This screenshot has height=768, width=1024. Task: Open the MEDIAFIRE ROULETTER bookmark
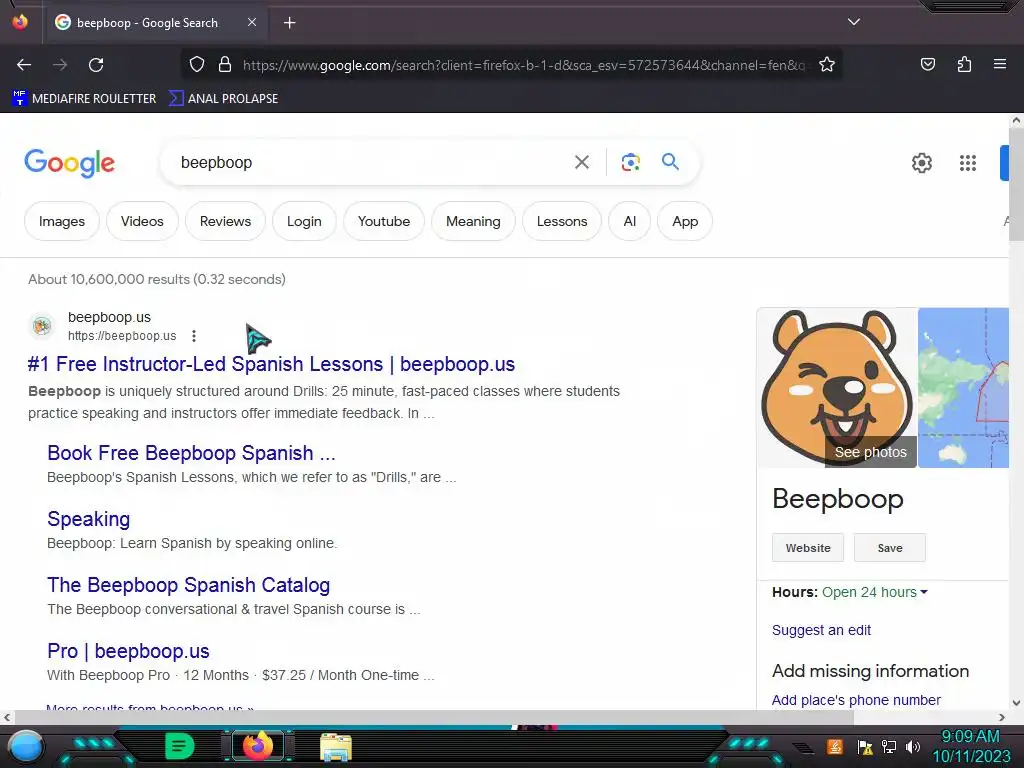tap(84, 99)
